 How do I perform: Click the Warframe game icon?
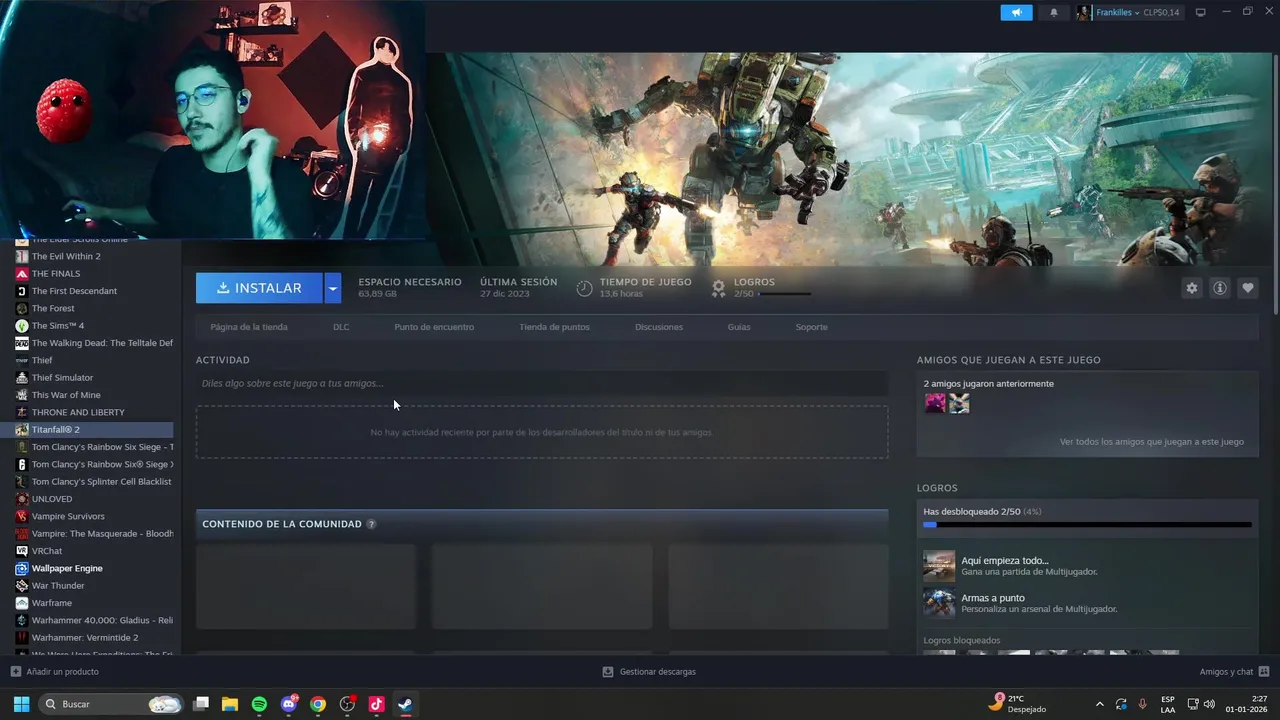click(22, 603)
